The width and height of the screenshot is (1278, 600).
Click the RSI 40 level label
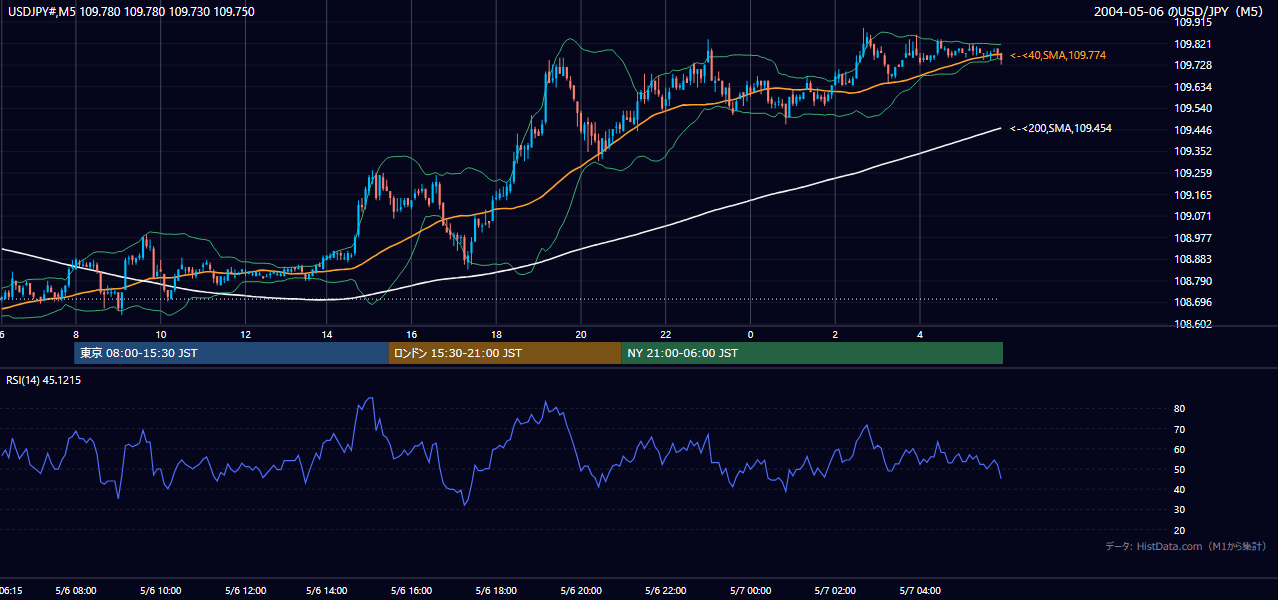click(1180, 489)
